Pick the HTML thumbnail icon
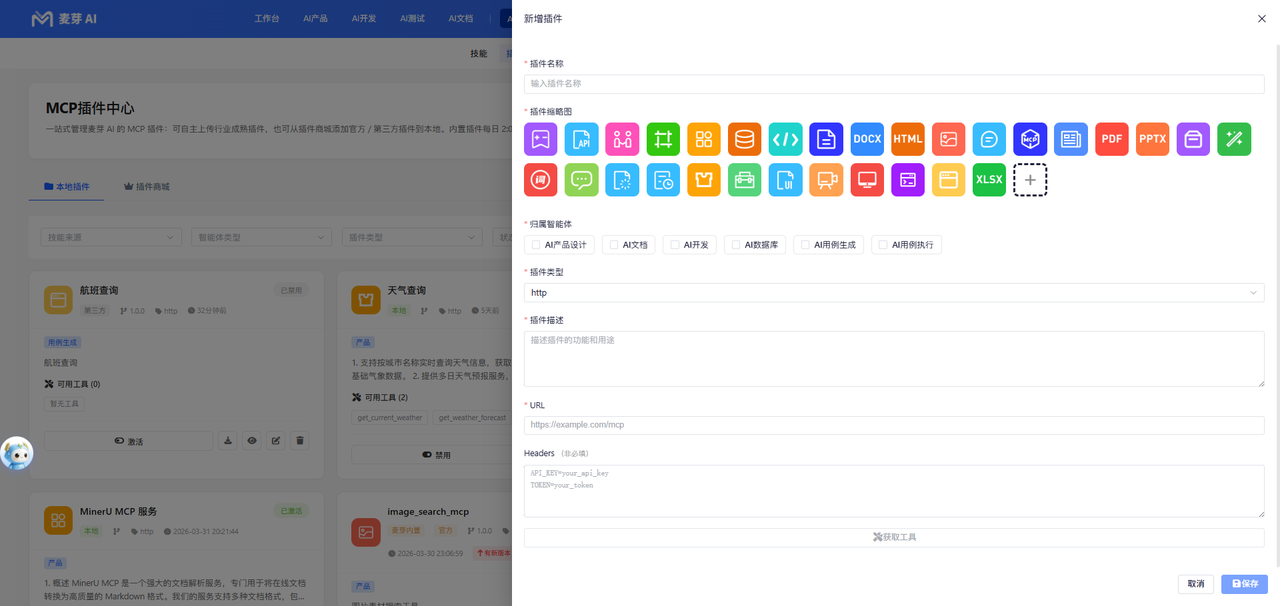Image resolution: width=1280 pixels, height=606 pixels. [x=908, y=139]
